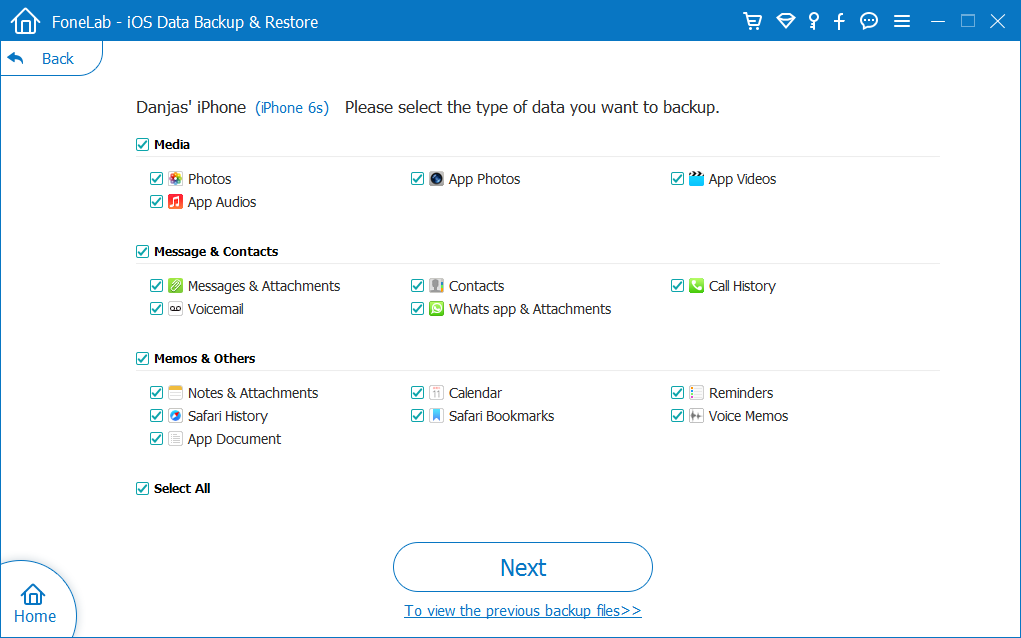1021x638 pixels.
Task: Click the Photos app icon
Action: tap(175, 178)
